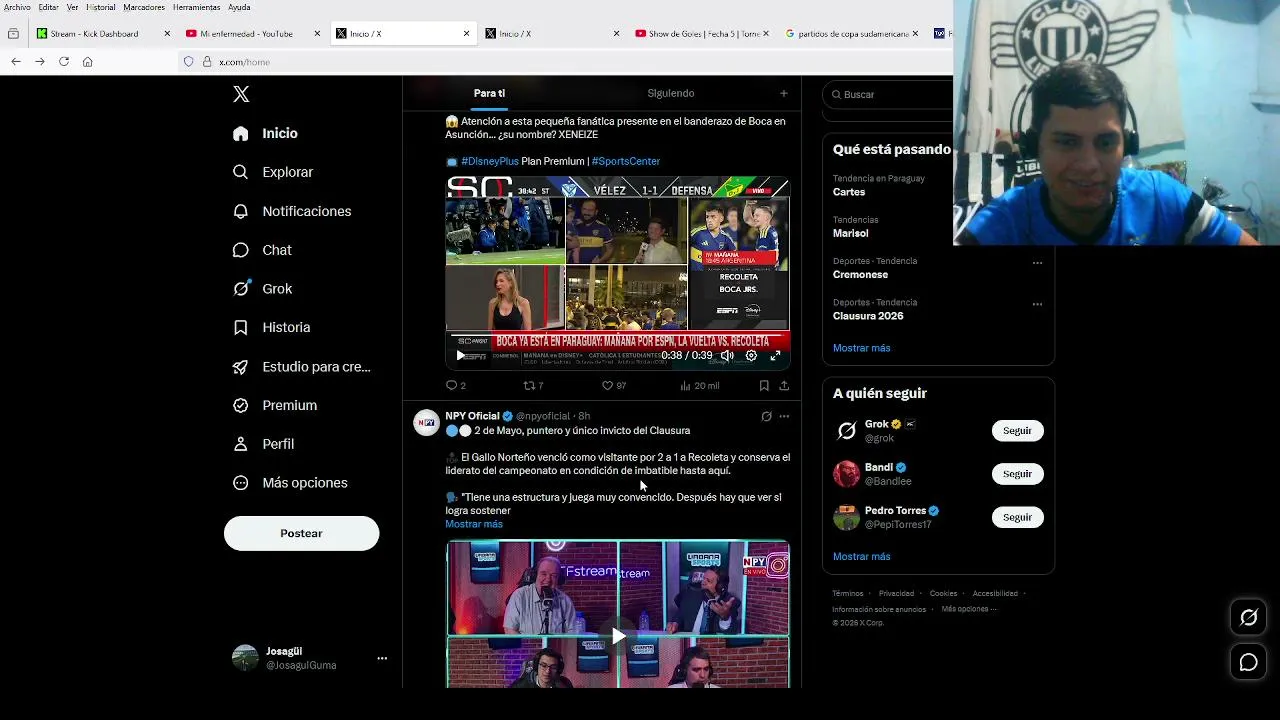
Task: Open the Historial menu in menu bar
Action: (x=101, y=7)
